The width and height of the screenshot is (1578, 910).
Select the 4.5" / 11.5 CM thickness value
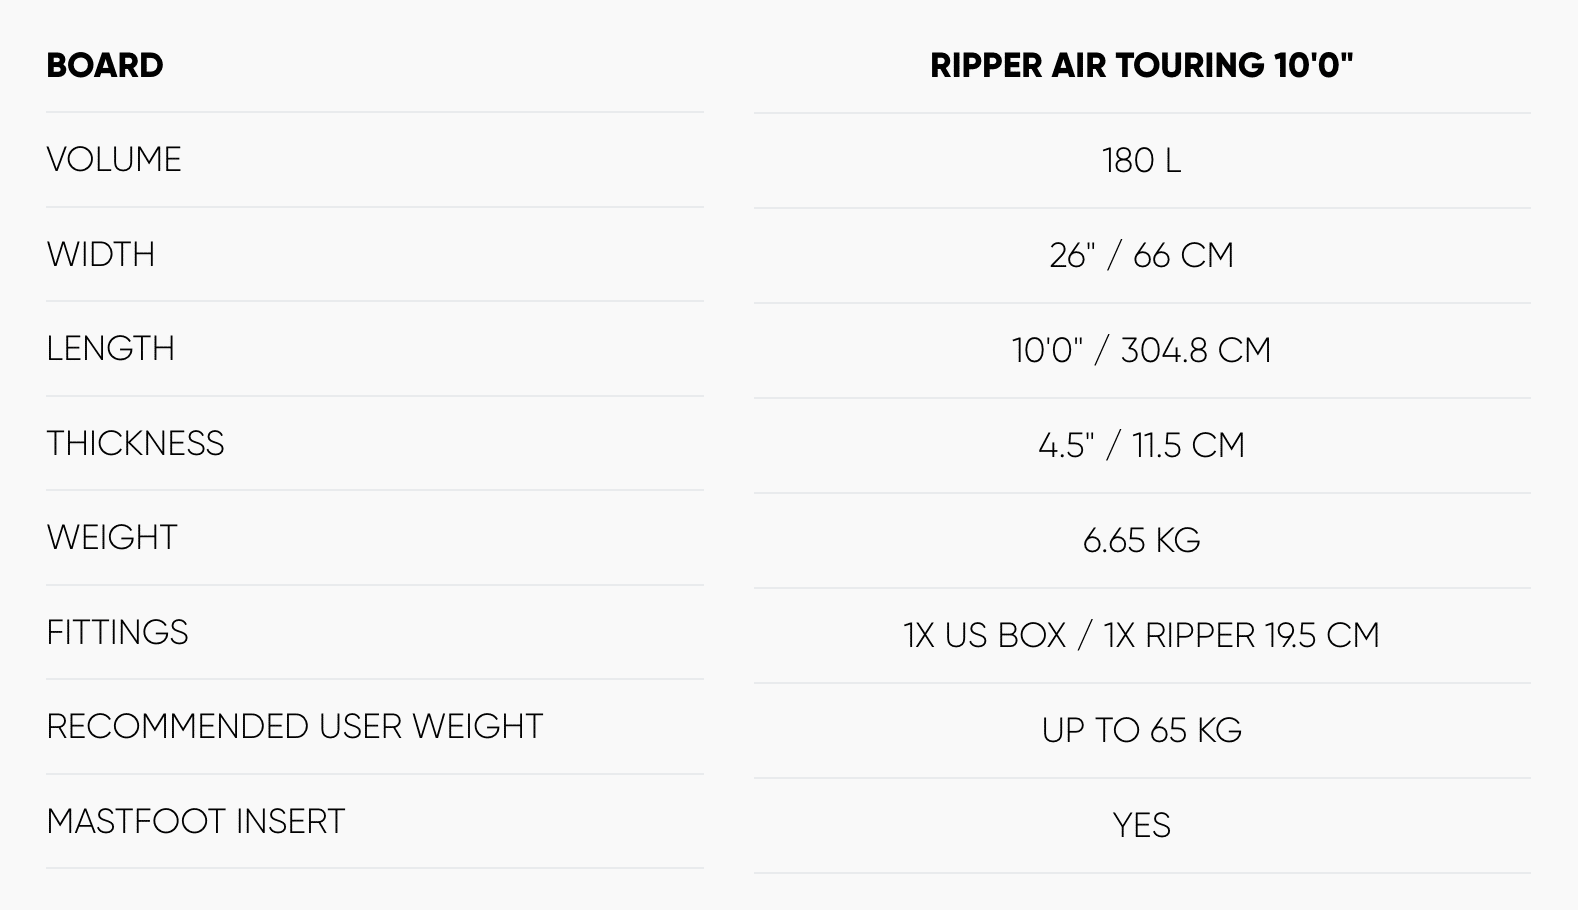click(1141, 445)
